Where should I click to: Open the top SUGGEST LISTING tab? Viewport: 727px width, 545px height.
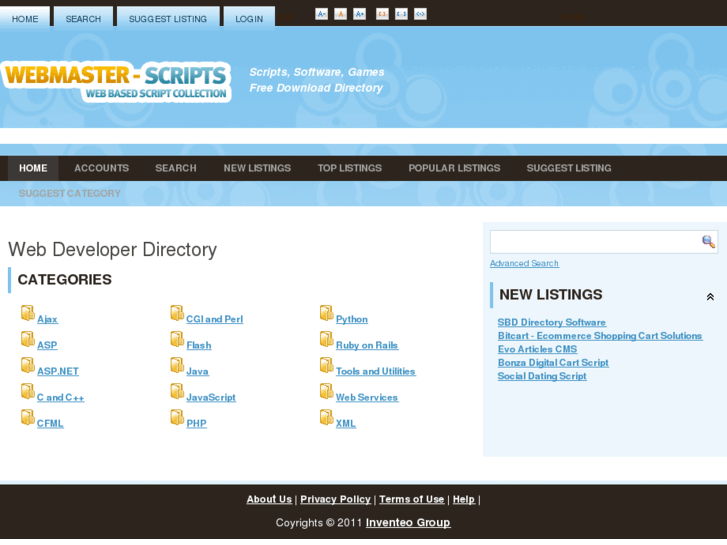click(168, 19)
